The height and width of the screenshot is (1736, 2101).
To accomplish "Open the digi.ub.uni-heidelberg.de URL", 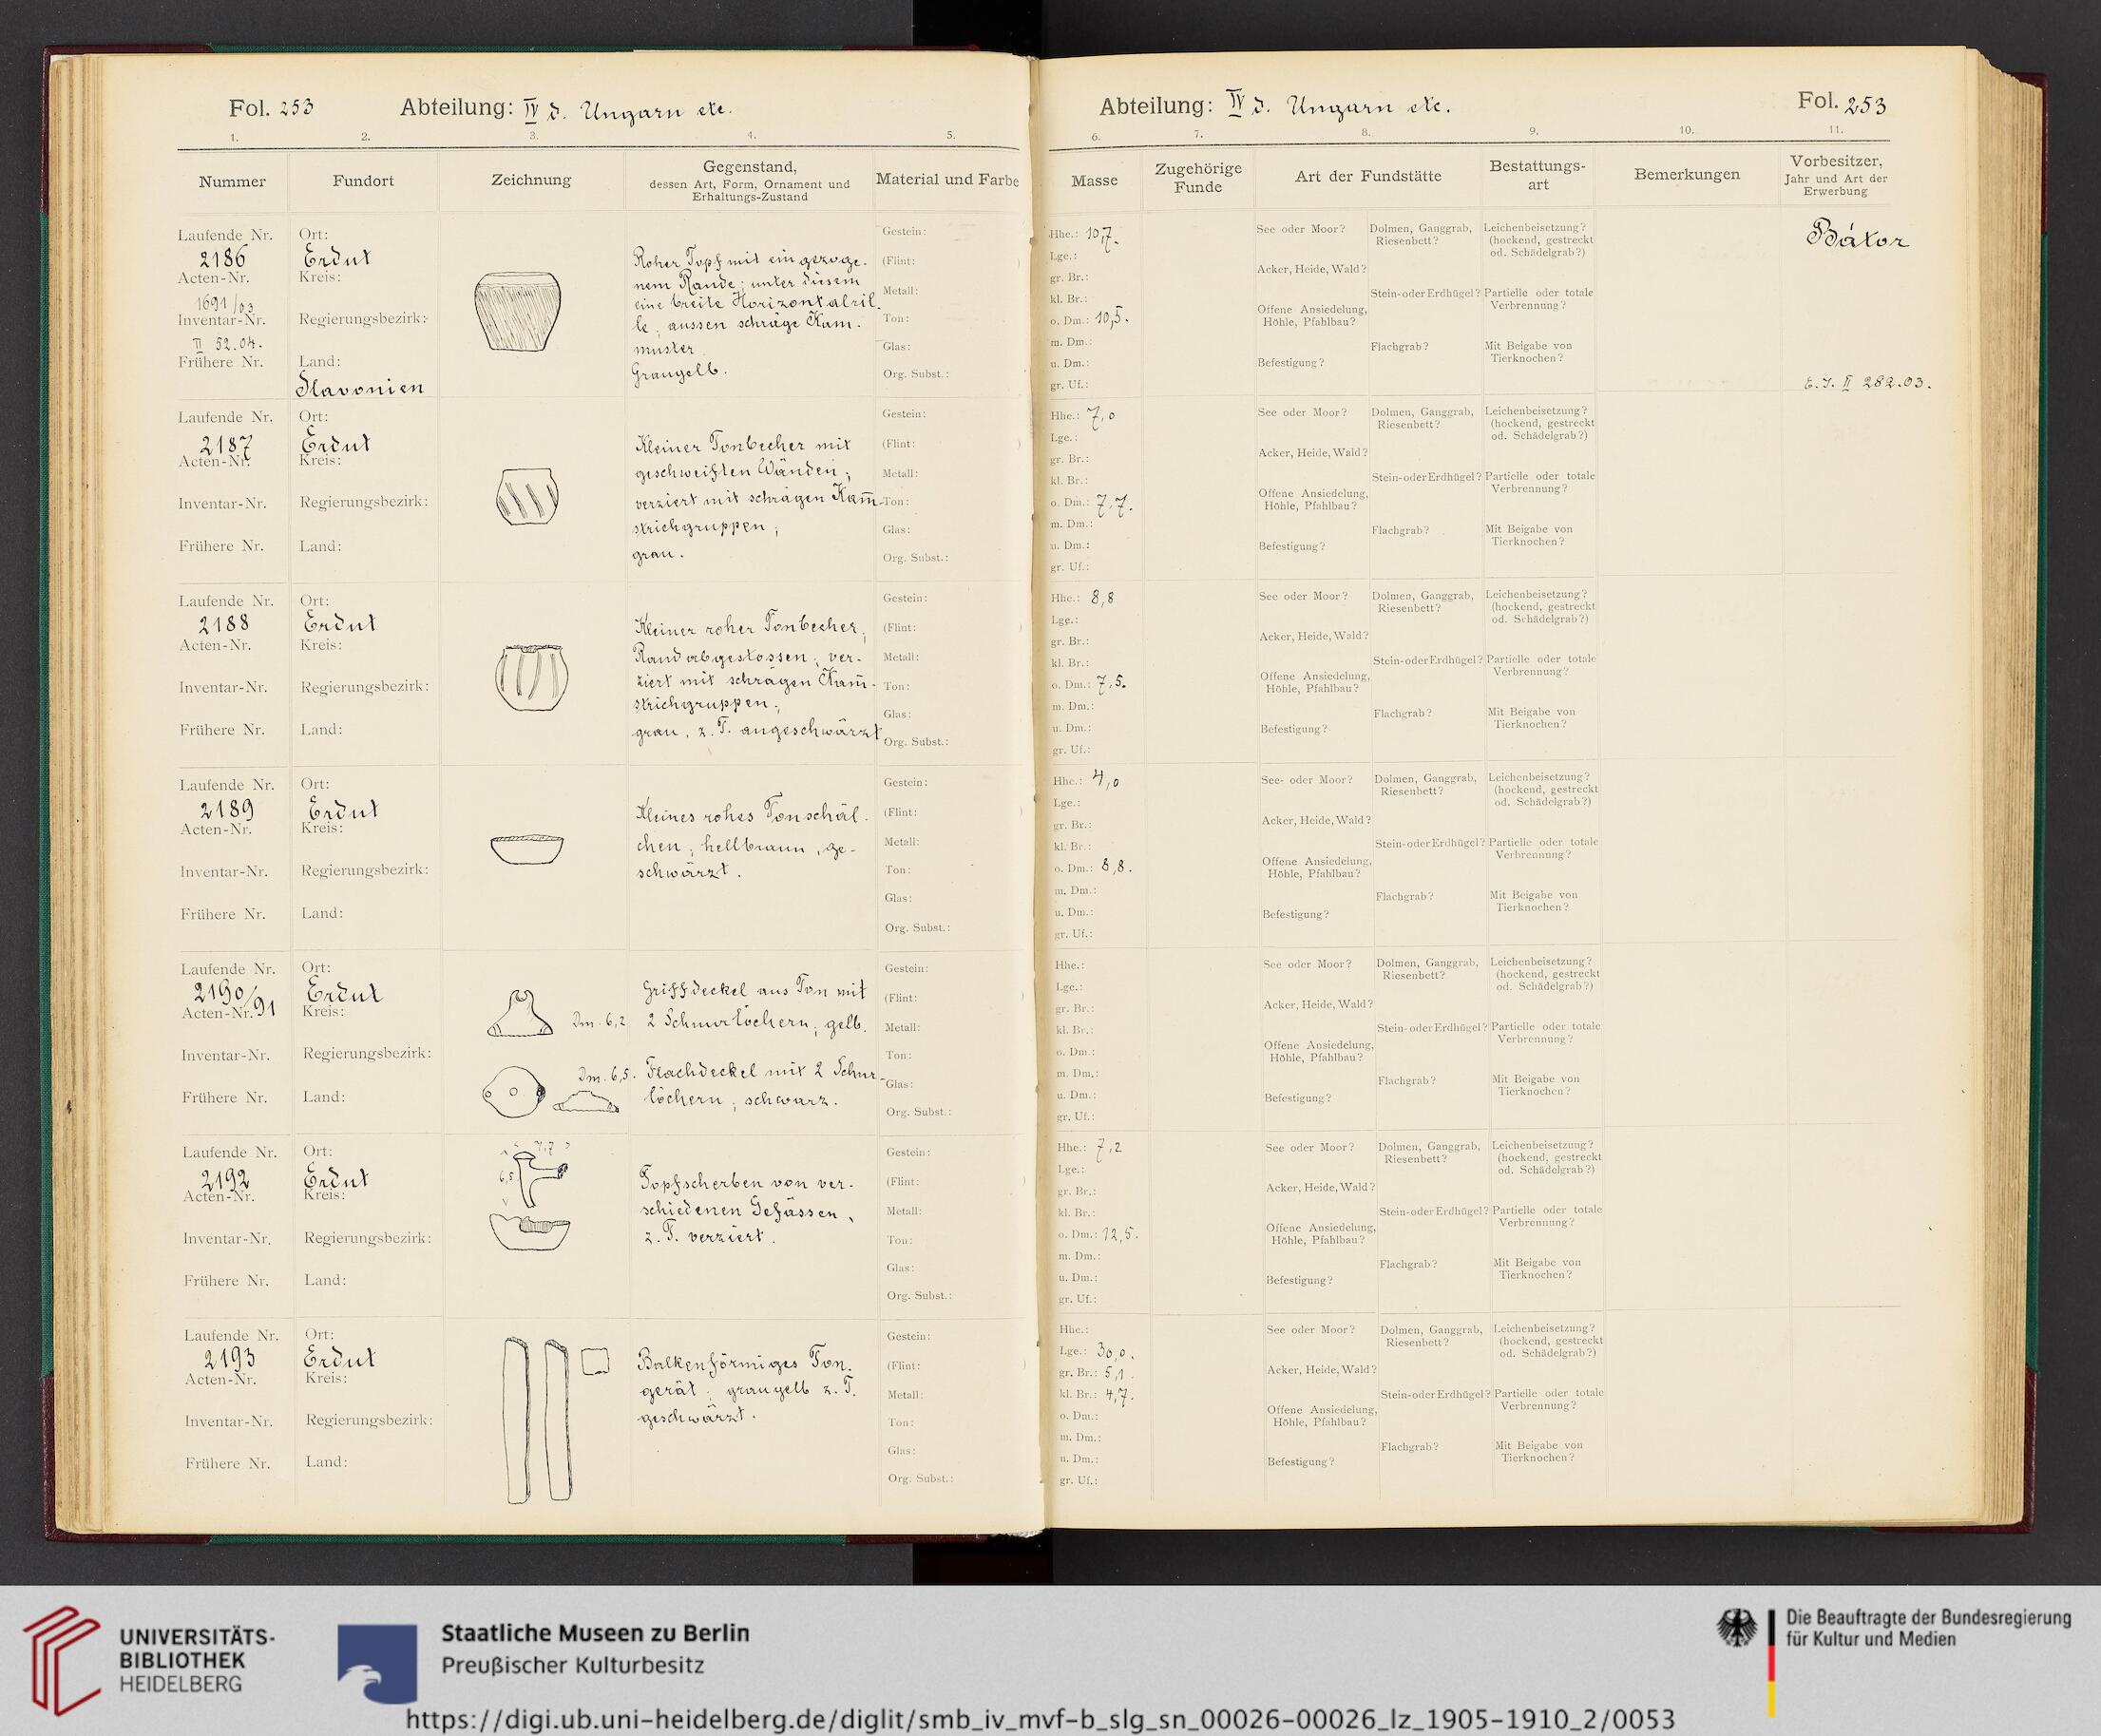I will [x=1039, y=1719].
